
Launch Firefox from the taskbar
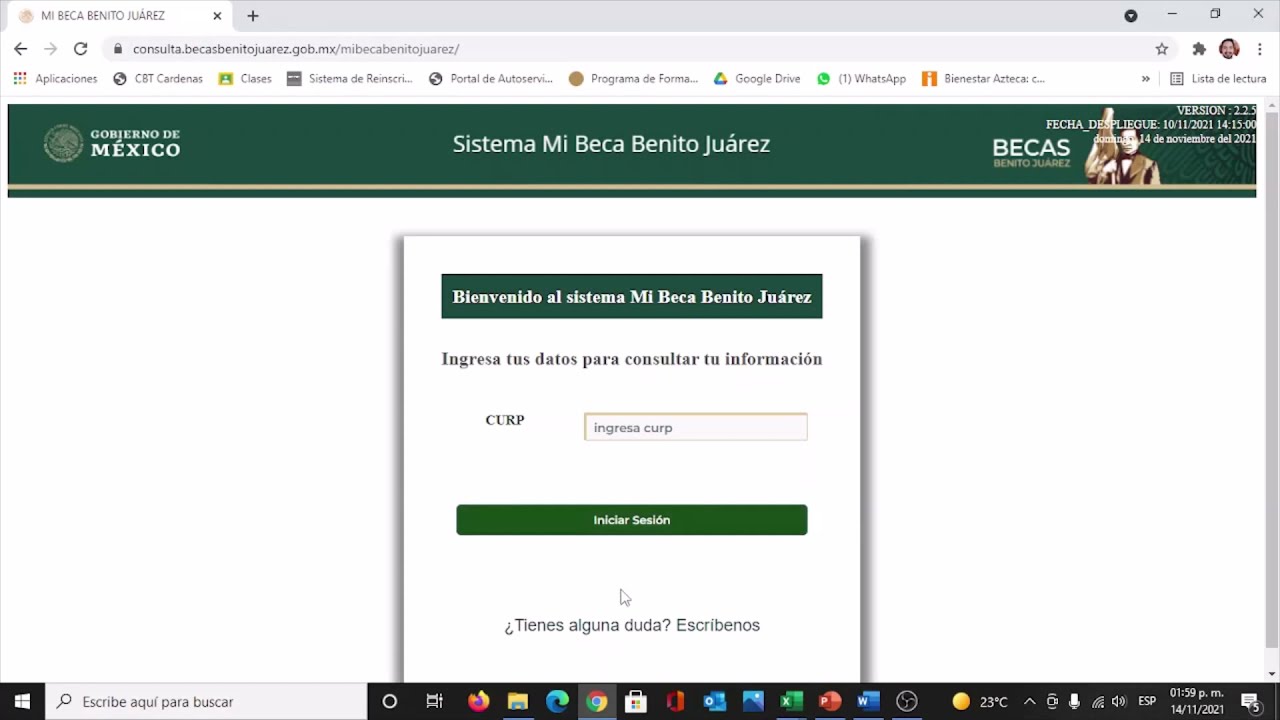(478, 701)
